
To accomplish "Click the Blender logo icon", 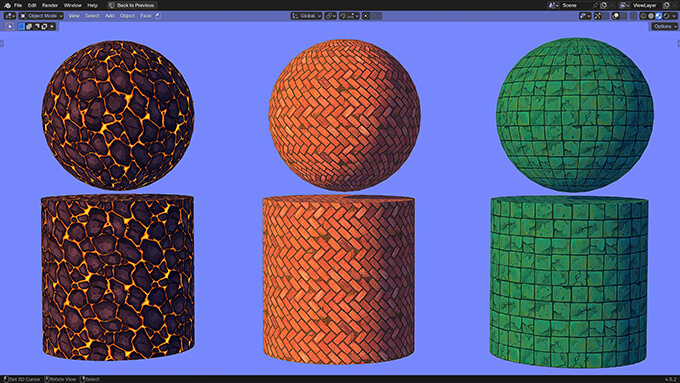I will coord(7,5).
